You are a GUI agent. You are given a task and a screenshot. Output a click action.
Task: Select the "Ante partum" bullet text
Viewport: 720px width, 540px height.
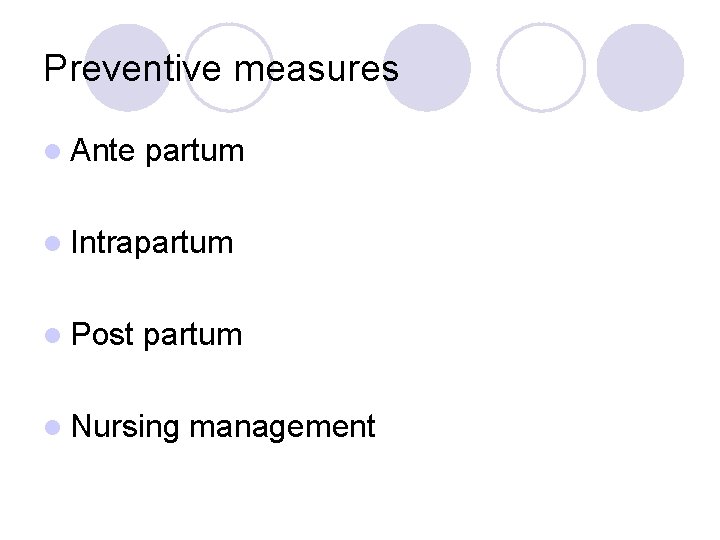click(x=158, y=151)
